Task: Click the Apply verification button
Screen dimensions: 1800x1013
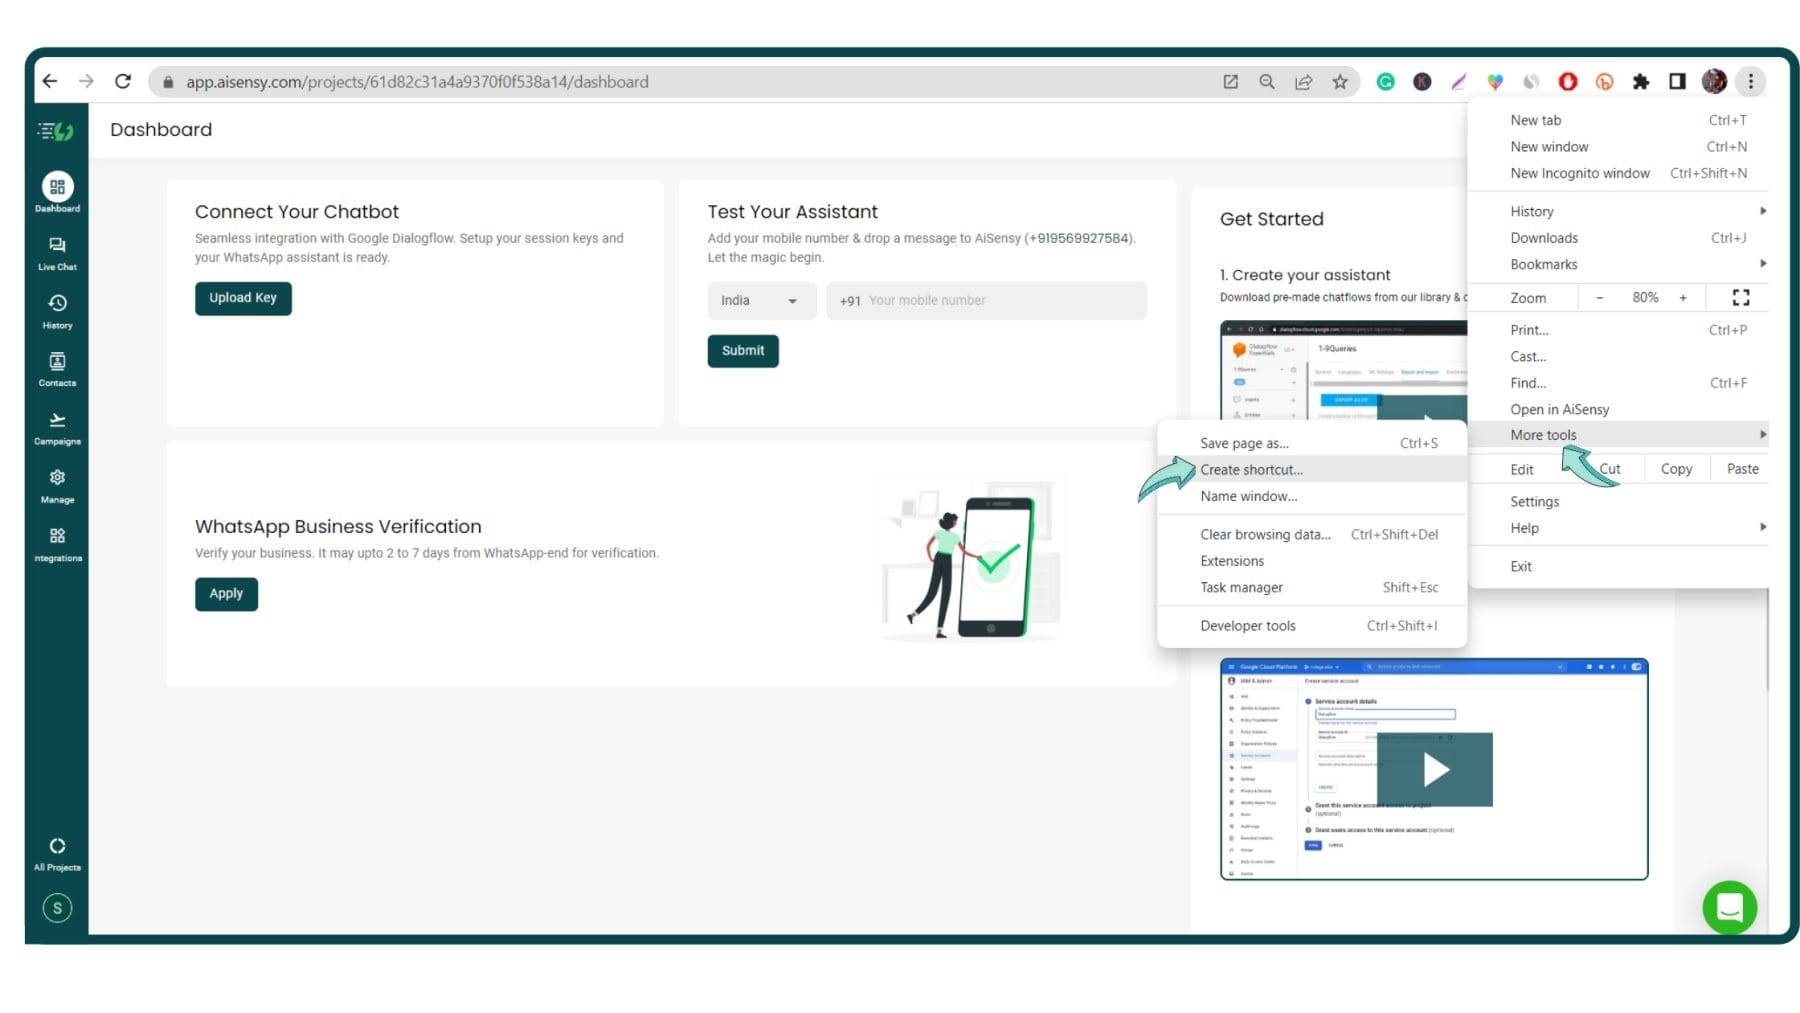Action: pyautogui.click(x=226, y=594)
